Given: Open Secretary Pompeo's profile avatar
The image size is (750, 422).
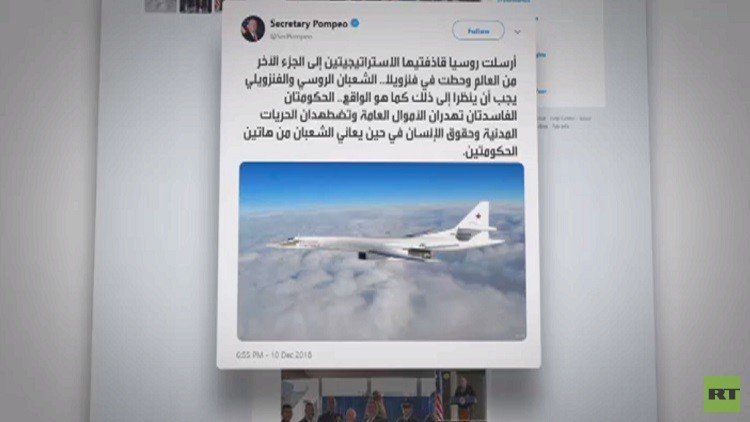Looking at the screenshot, I should click(253, 29).
